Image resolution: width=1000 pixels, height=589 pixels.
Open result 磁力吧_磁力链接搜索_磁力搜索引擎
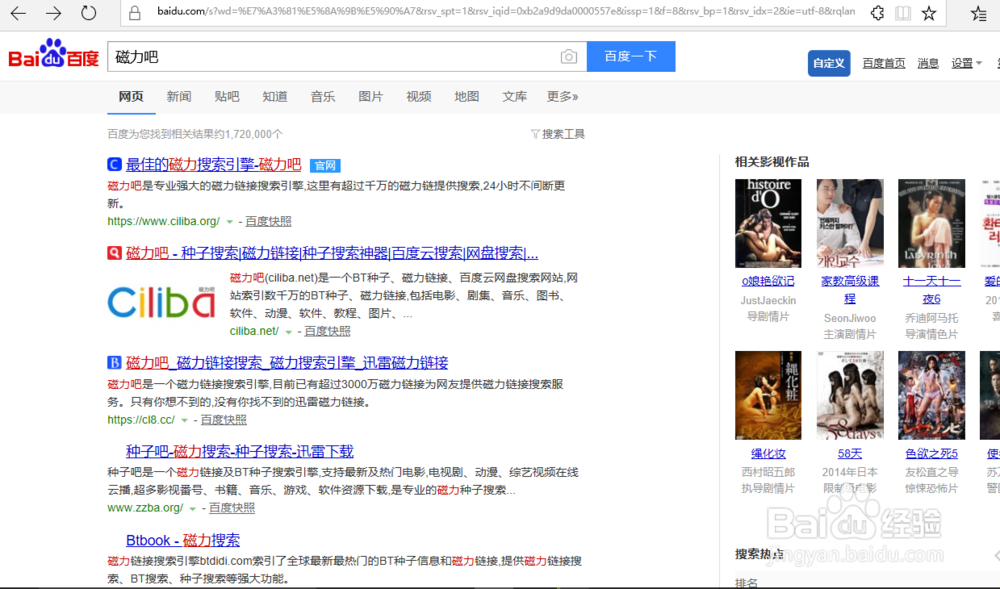click(287, 363)
